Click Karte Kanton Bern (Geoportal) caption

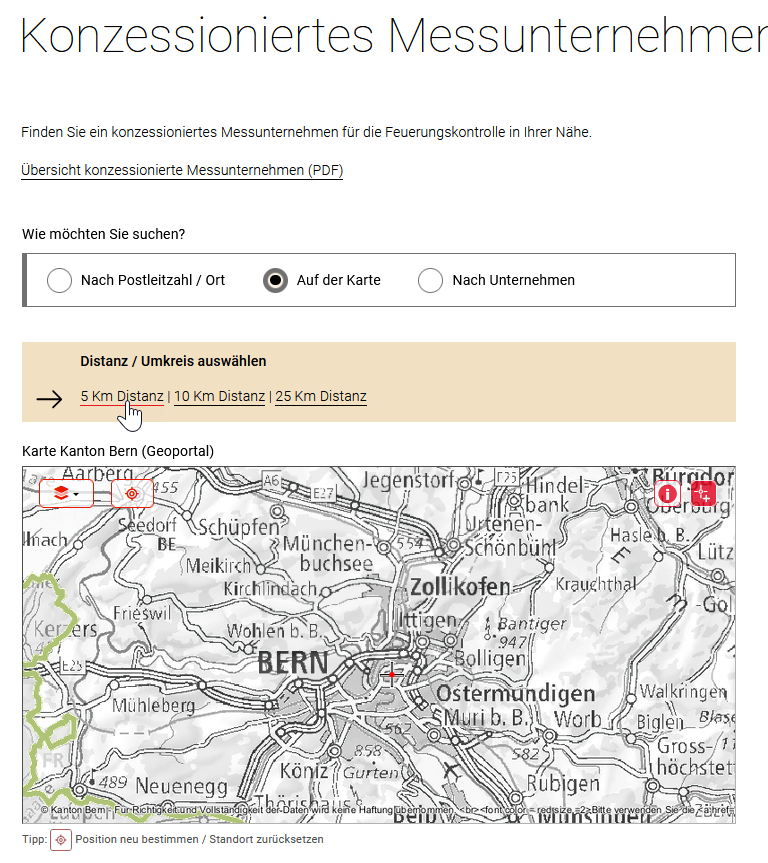118,451
